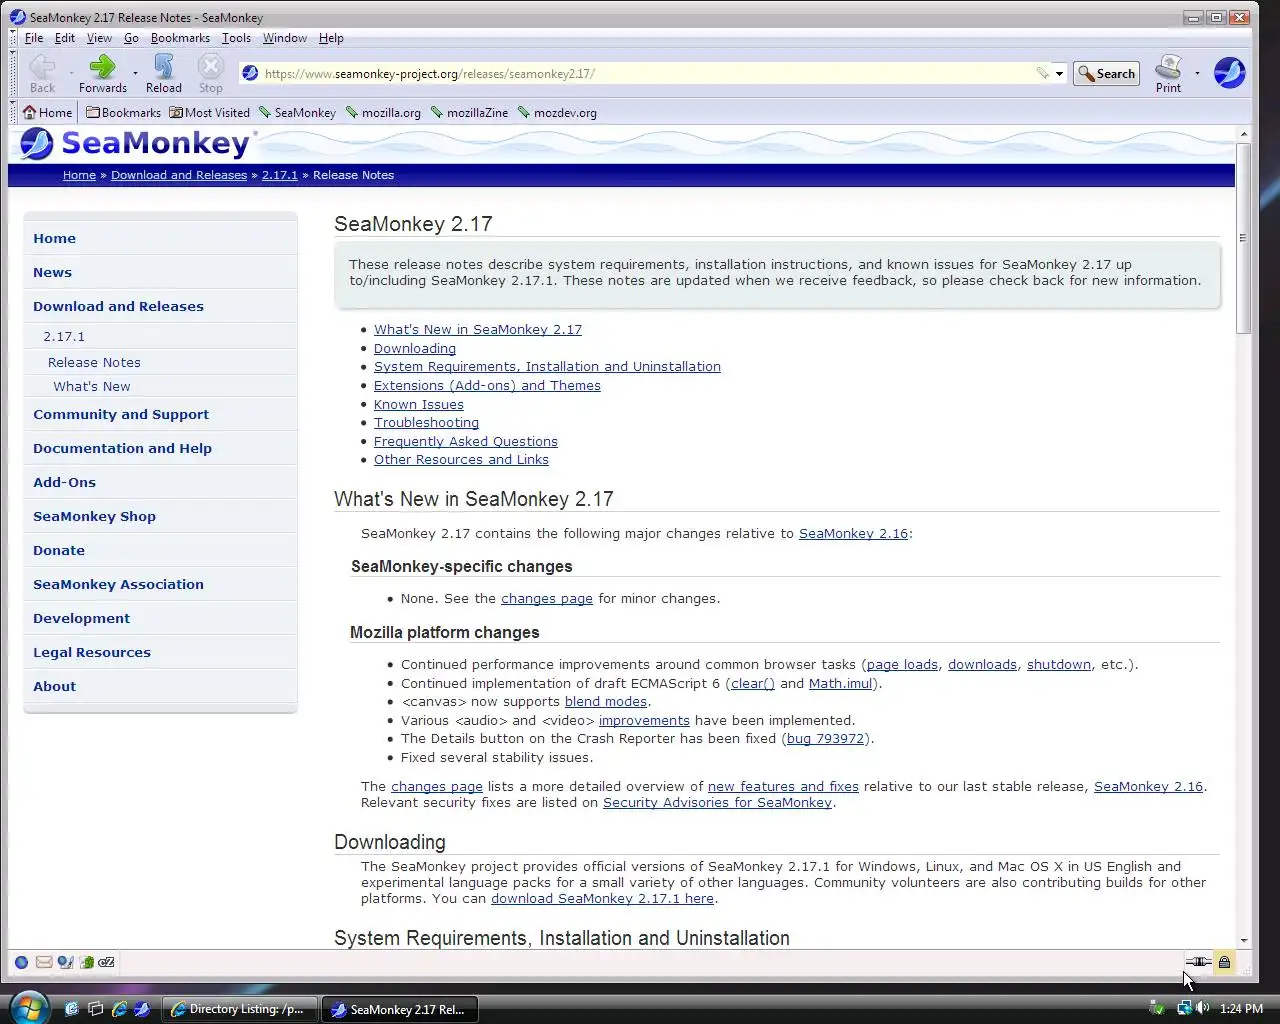Open the Most Visited folder
The image size is (1280, 1024).
click(210, 112)
